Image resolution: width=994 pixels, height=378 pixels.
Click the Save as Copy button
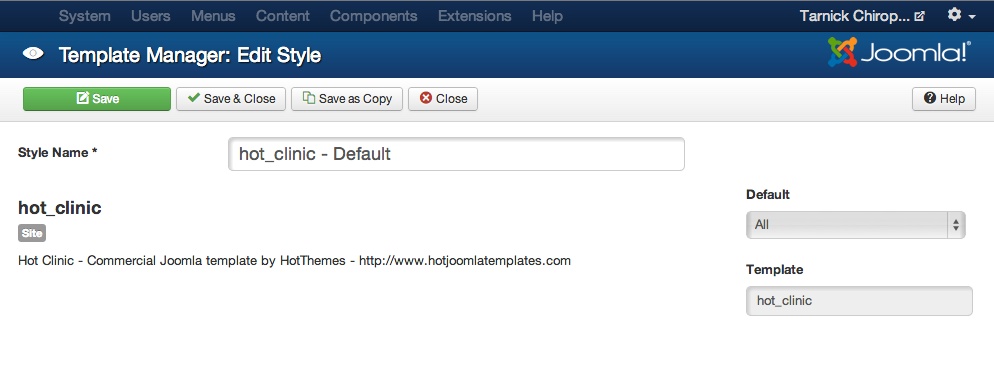pos(347,99)
